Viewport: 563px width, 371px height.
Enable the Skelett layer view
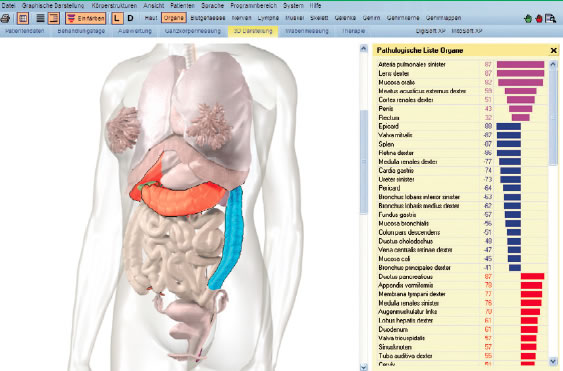click(x=319, y=18)
